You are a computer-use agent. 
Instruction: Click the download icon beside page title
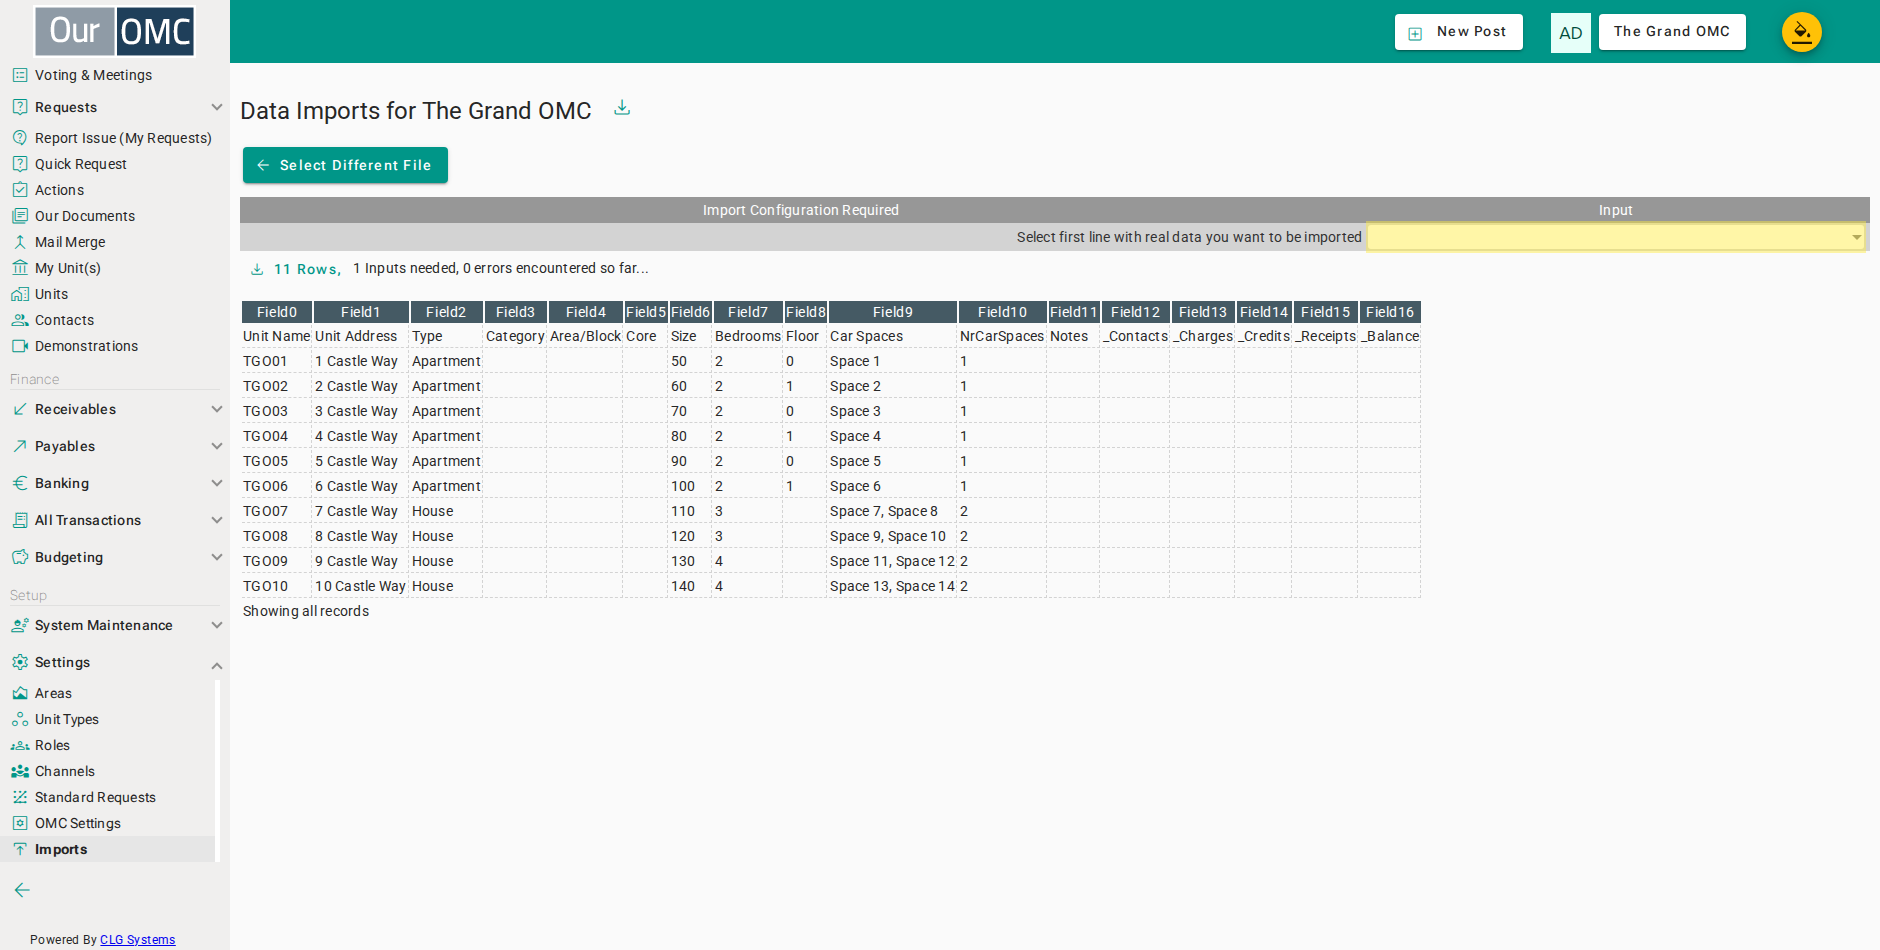point(622,108)
